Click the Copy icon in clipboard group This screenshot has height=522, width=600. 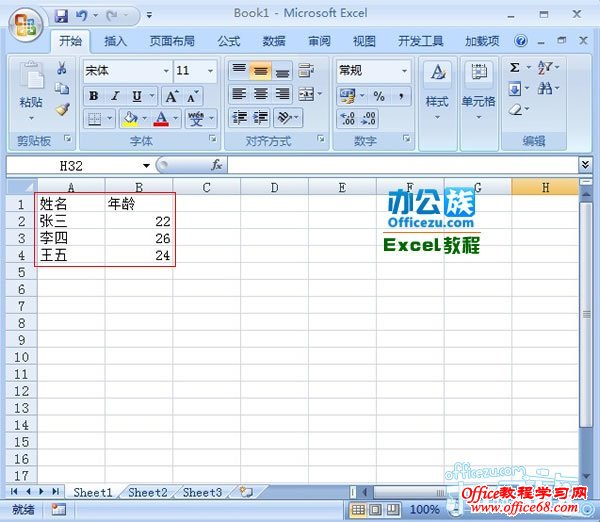62,89
